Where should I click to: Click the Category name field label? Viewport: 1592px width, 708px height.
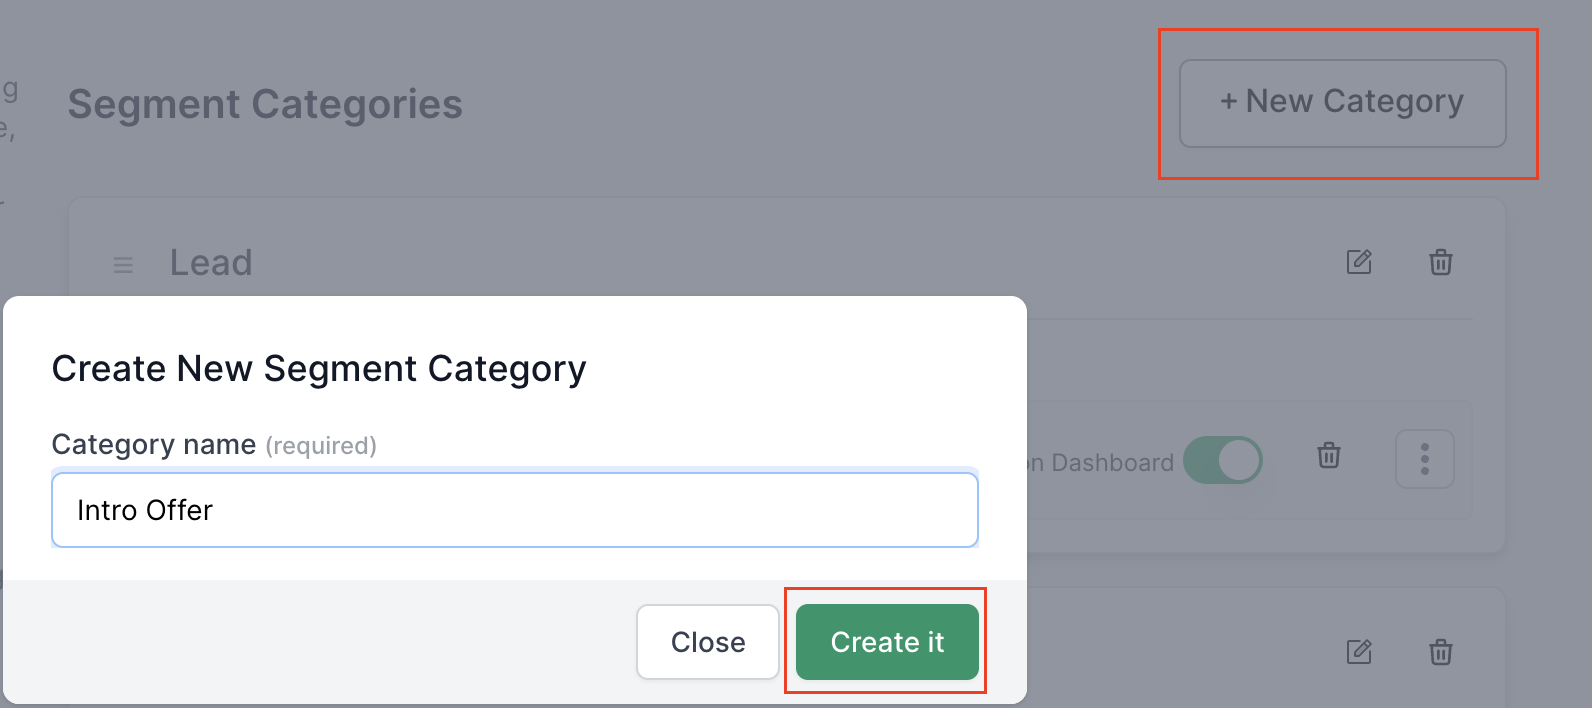coord(154,444)
